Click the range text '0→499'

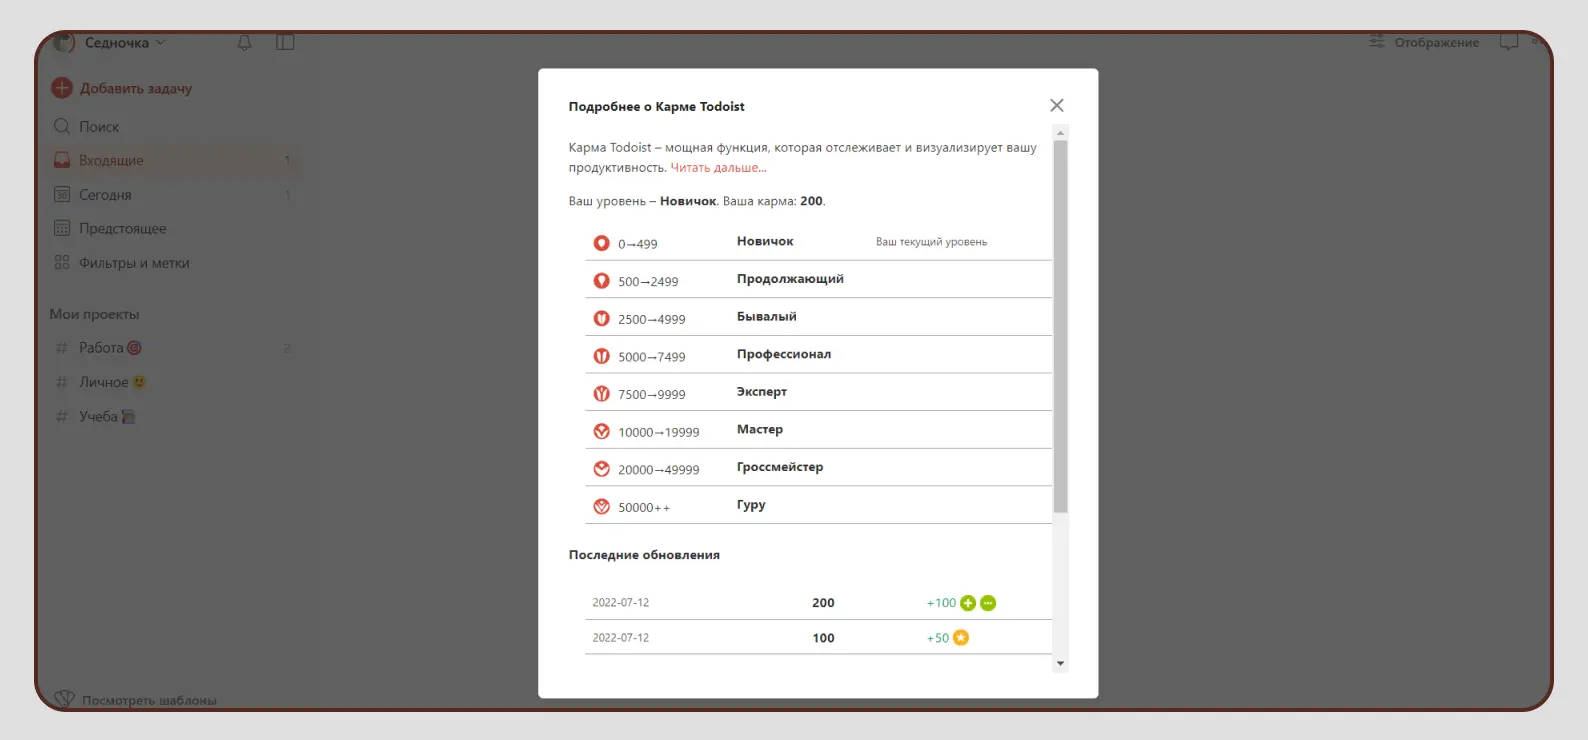tap(637, 244)
